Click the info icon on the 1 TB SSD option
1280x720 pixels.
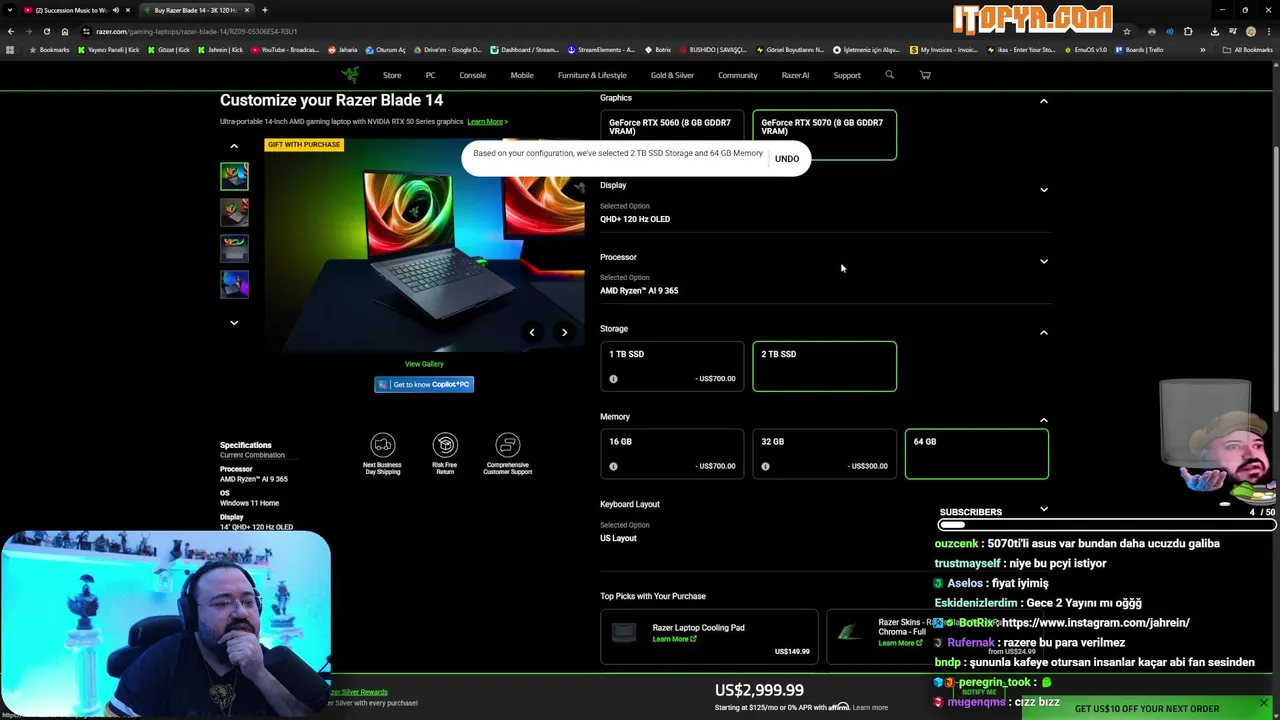pos(613,379)
